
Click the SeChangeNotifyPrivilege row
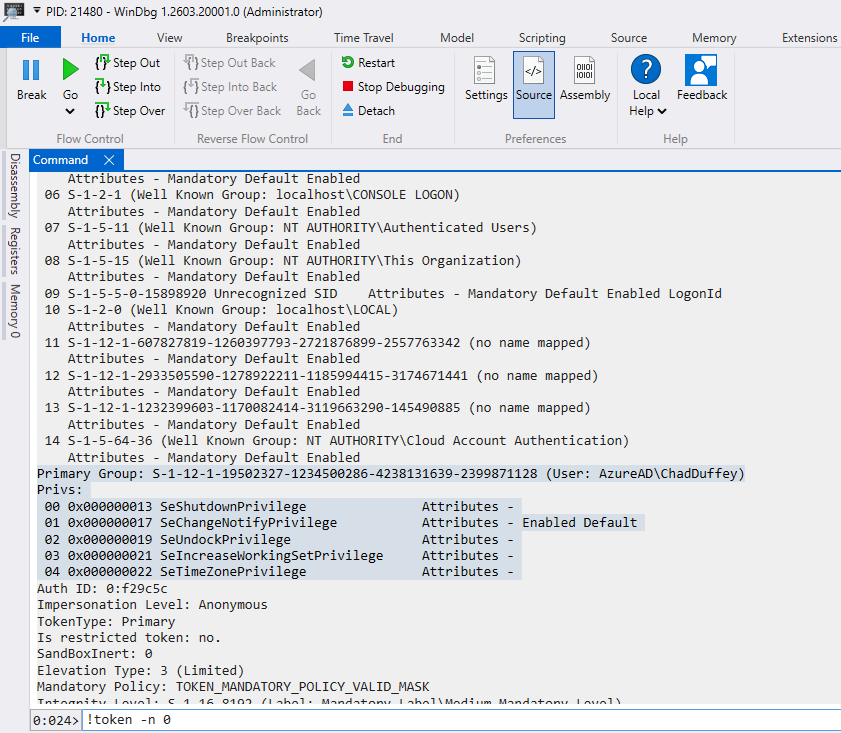341,523
